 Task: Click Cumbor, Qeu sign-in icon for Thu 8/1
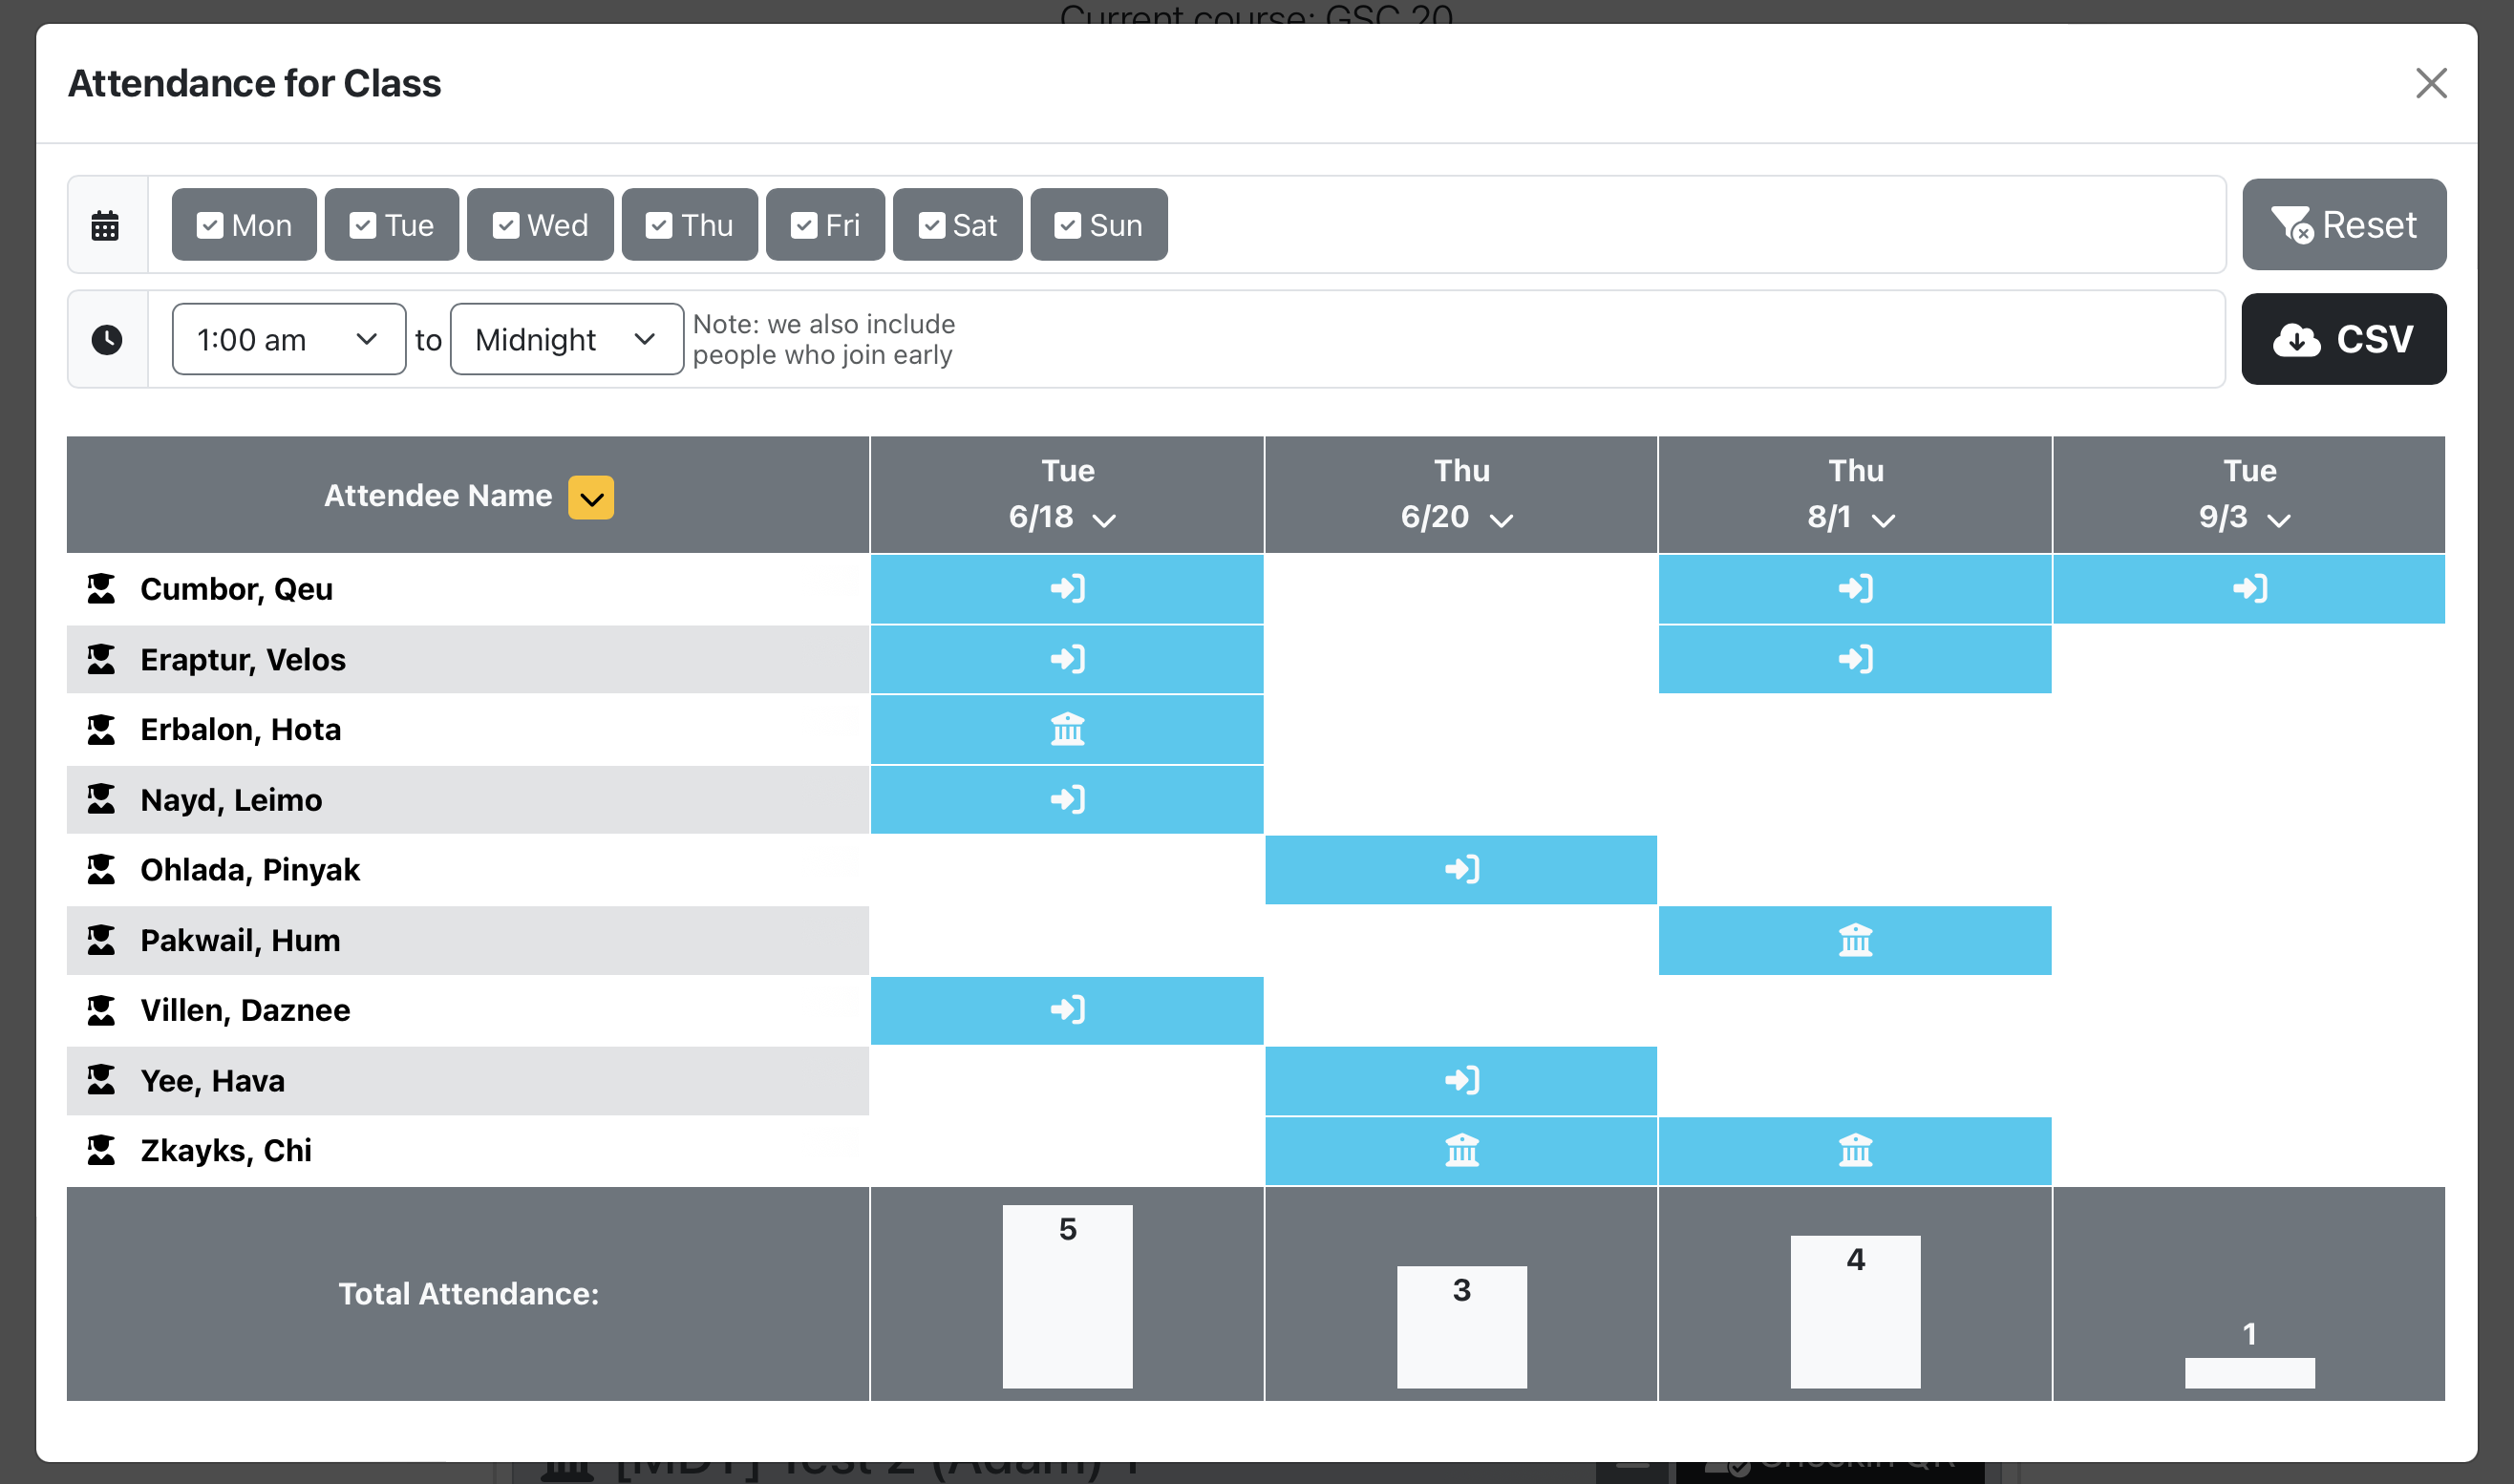(x=1855, y=588)
